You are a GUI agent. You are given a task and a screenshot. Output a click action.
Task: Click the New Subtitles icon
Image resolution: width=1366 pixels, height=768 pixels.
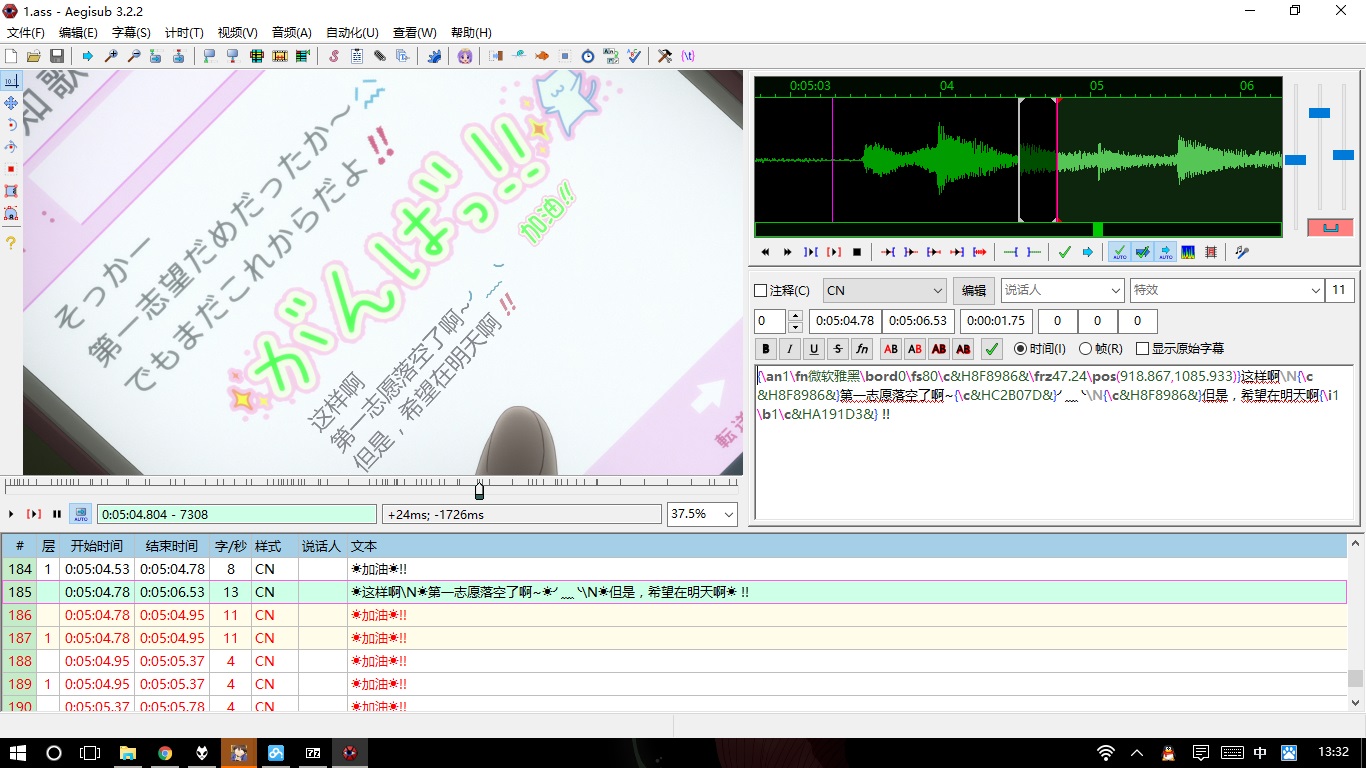coord(11,56)
